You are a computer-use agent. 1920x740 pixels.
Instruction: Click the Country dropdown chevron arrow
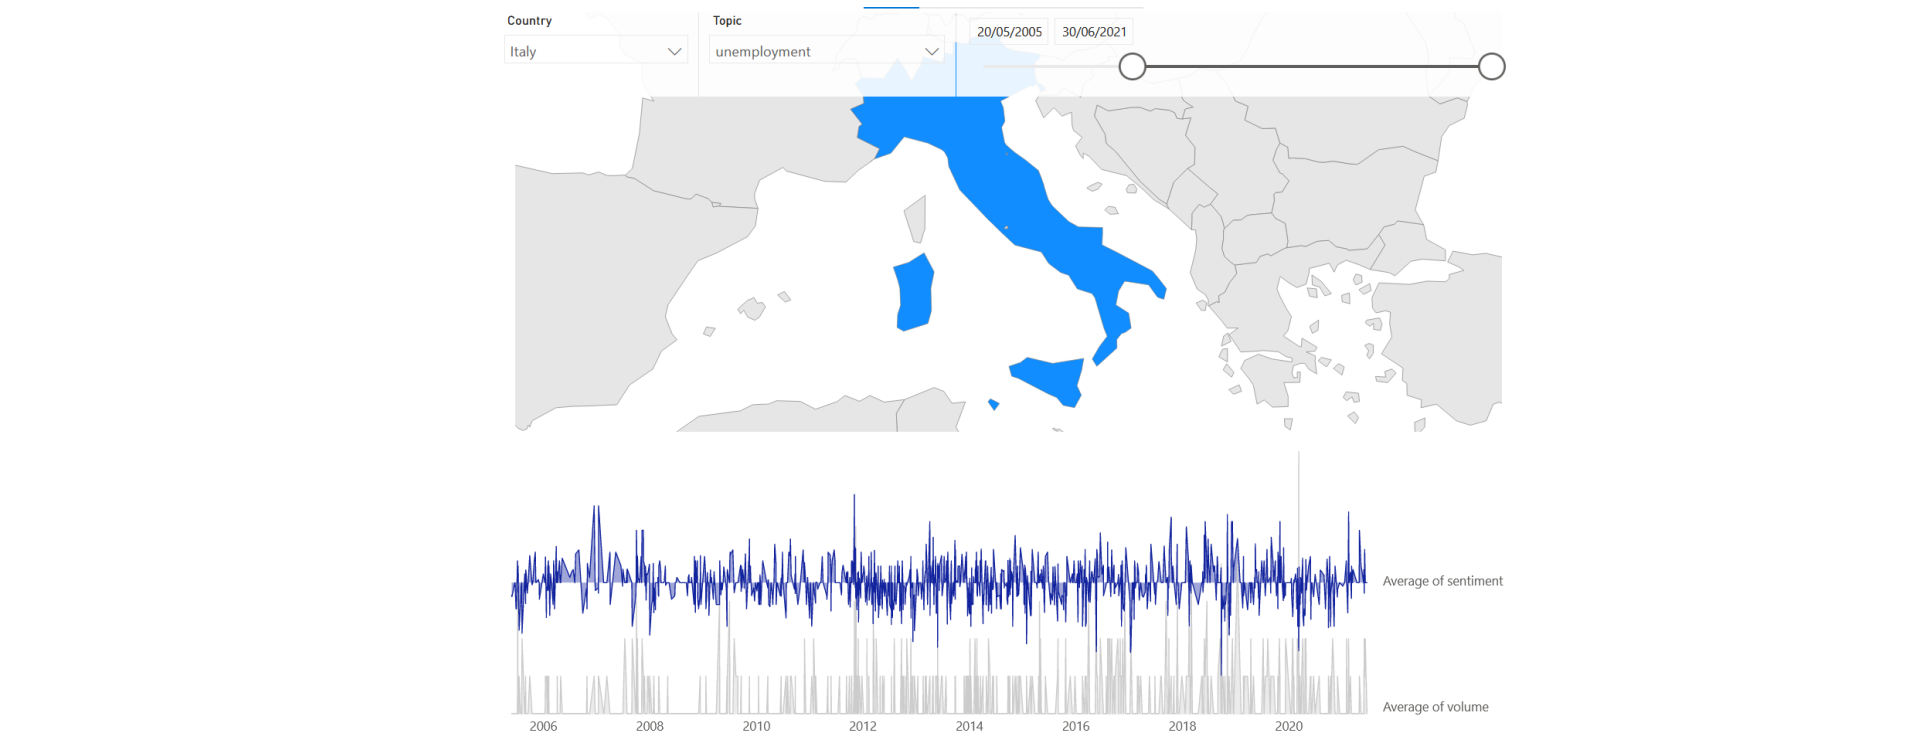coord(675,52)
